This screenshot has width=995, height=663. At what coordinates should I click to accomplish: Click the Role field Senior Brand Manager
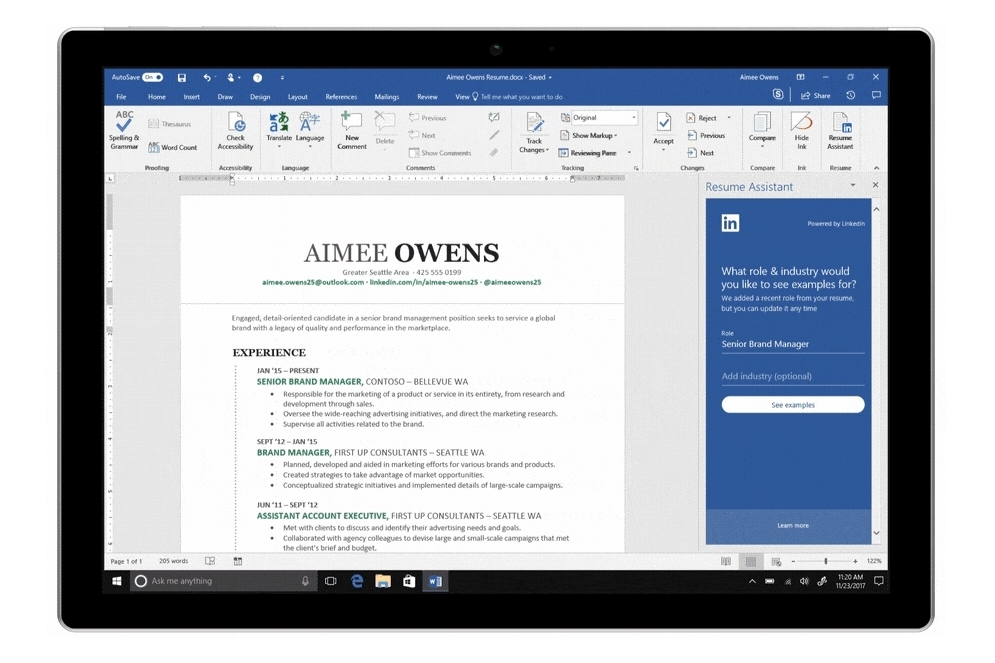click(793, 344)
